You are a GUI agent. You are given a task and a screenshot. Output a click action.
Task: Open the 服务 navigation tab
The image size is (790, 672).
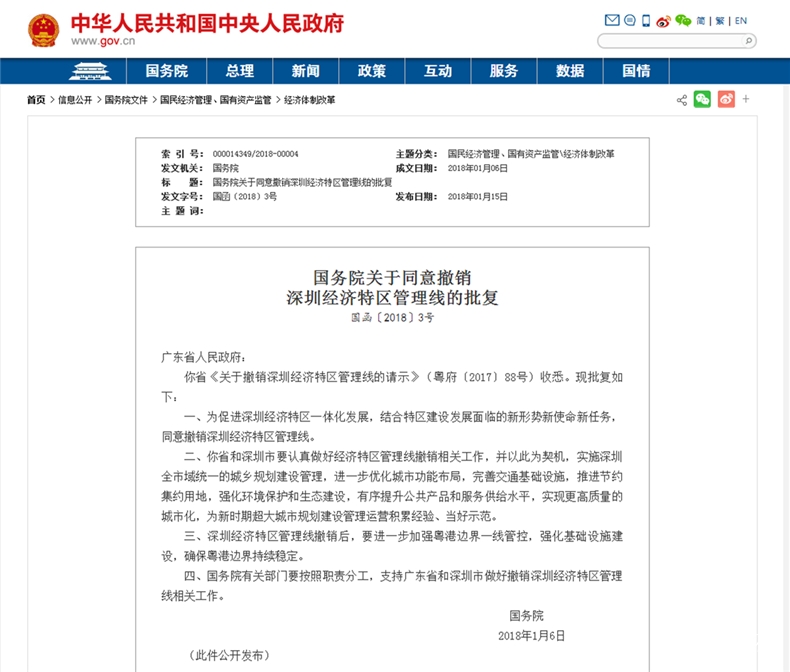[504, 71]
